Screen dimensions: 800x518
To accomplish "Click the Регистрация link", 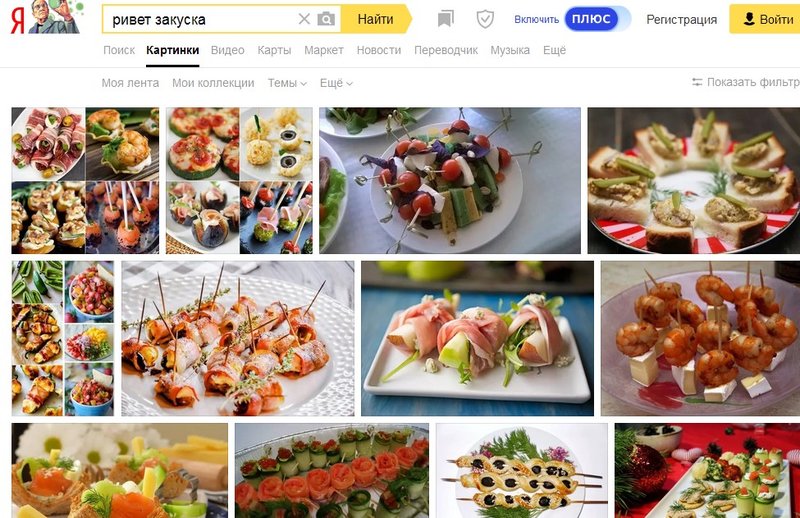I will pyautogui.click(x=681, y=19).
